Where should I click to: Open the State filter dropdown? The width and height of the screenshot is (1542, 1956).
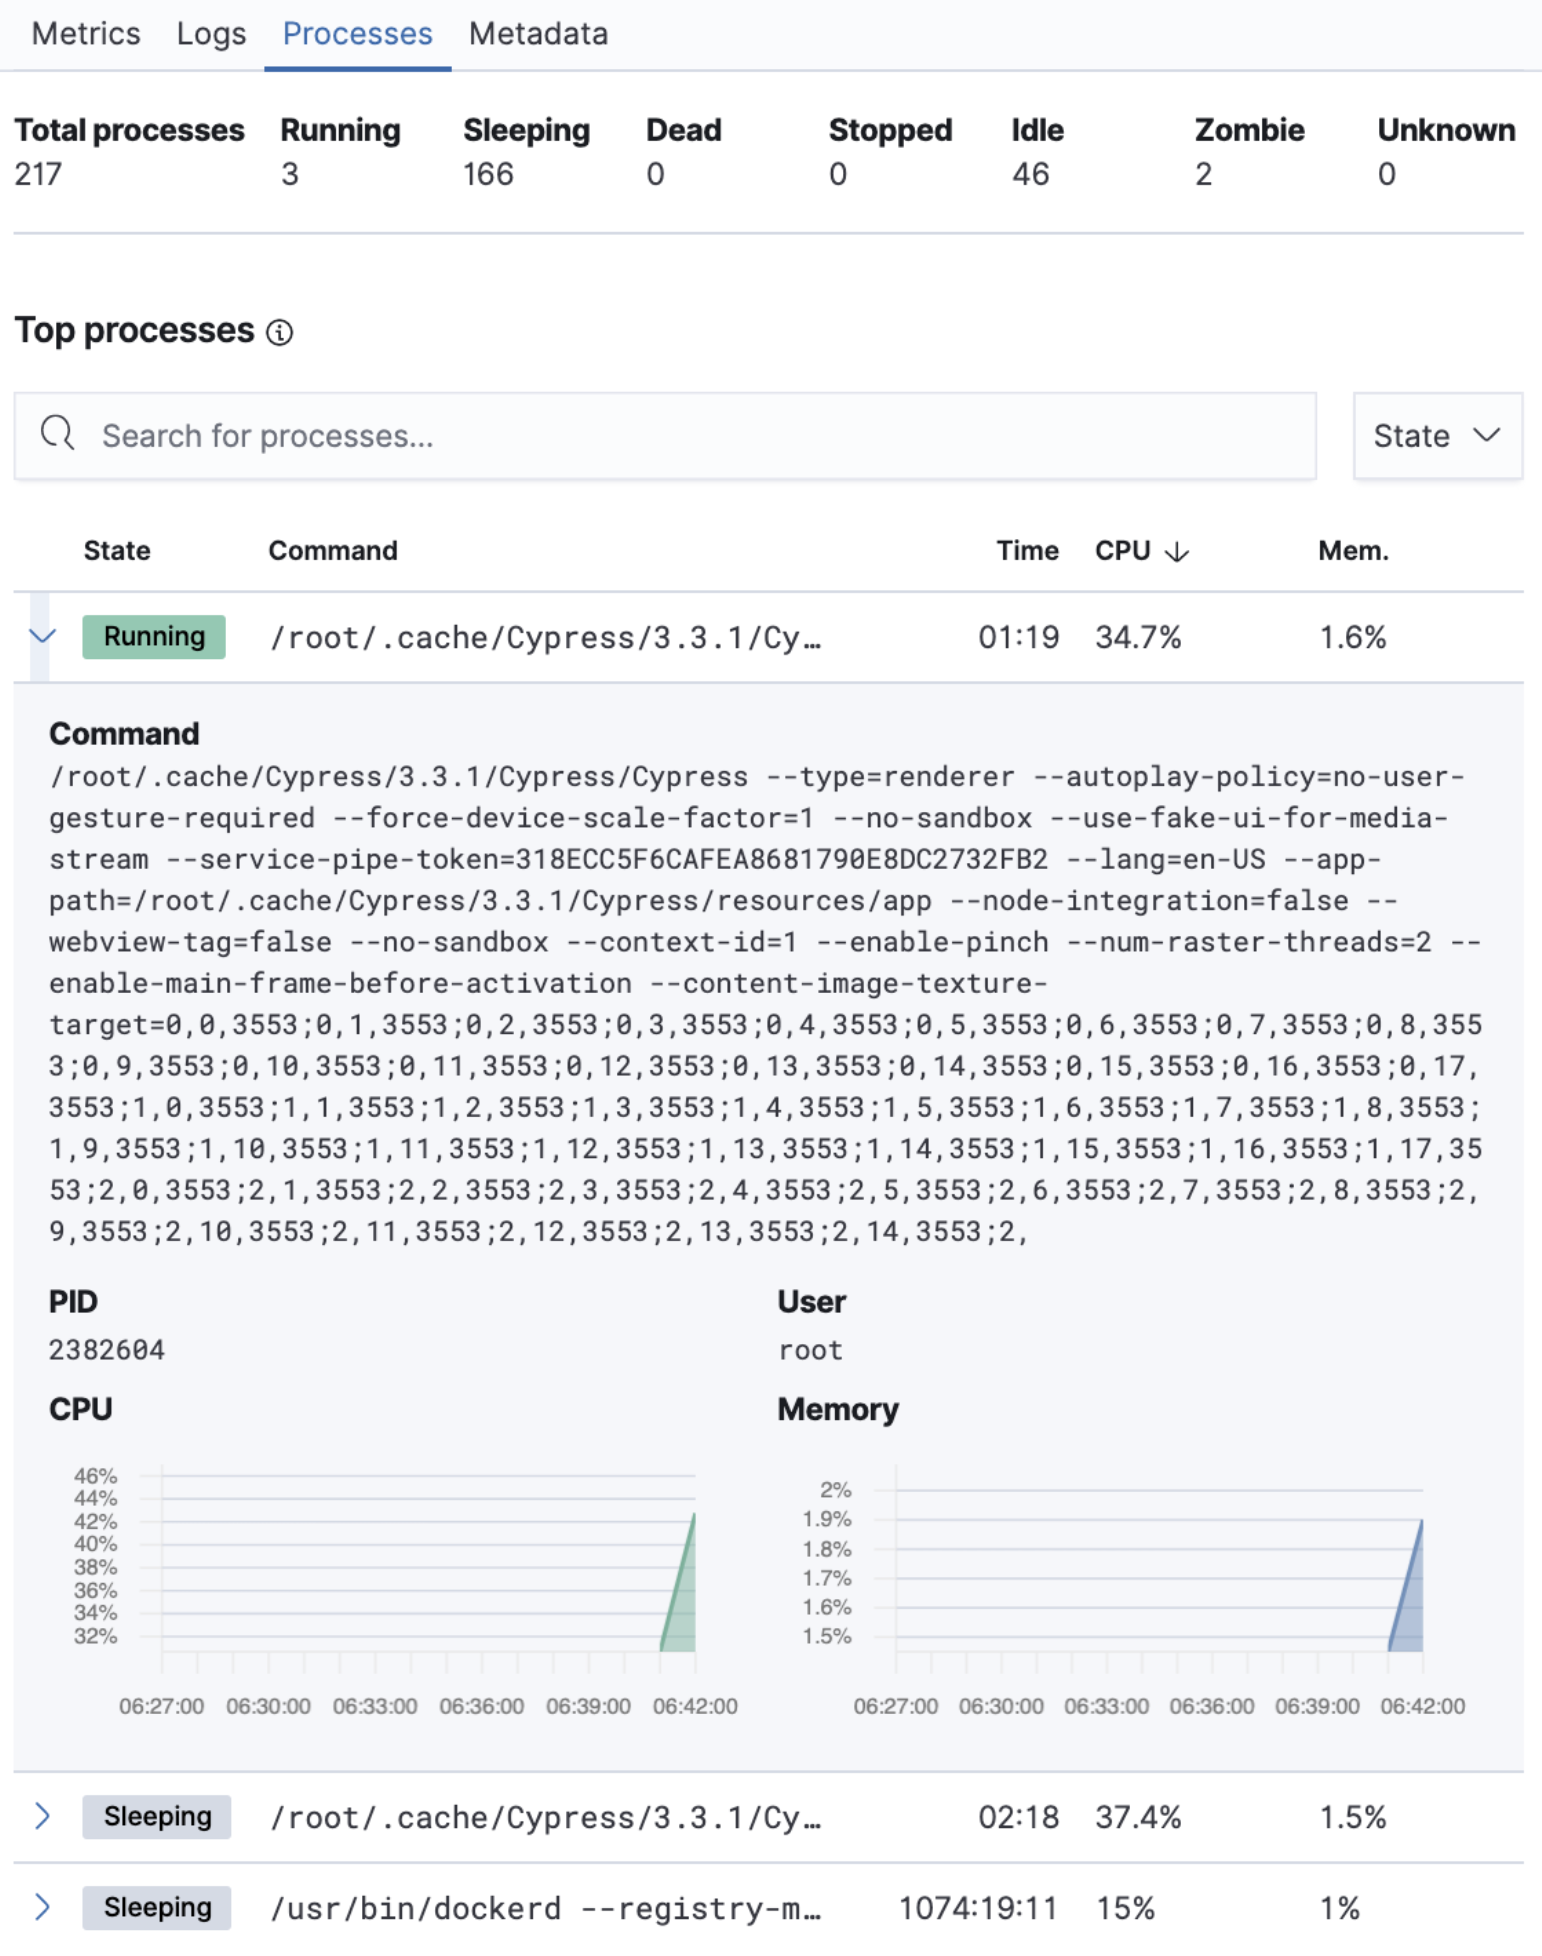click(x=1437, y=435)
